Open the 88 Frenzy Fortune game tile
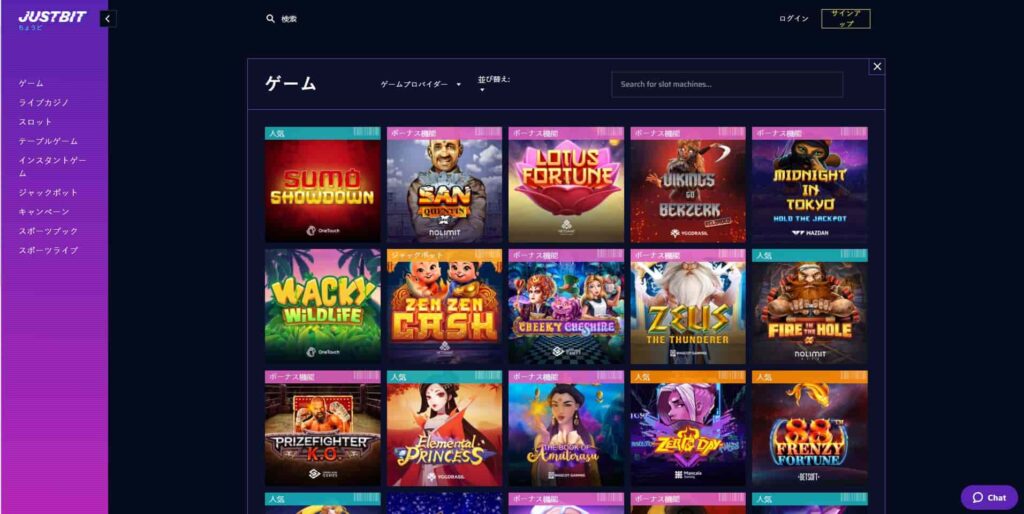1024x514 pixels. coord(810,428)
